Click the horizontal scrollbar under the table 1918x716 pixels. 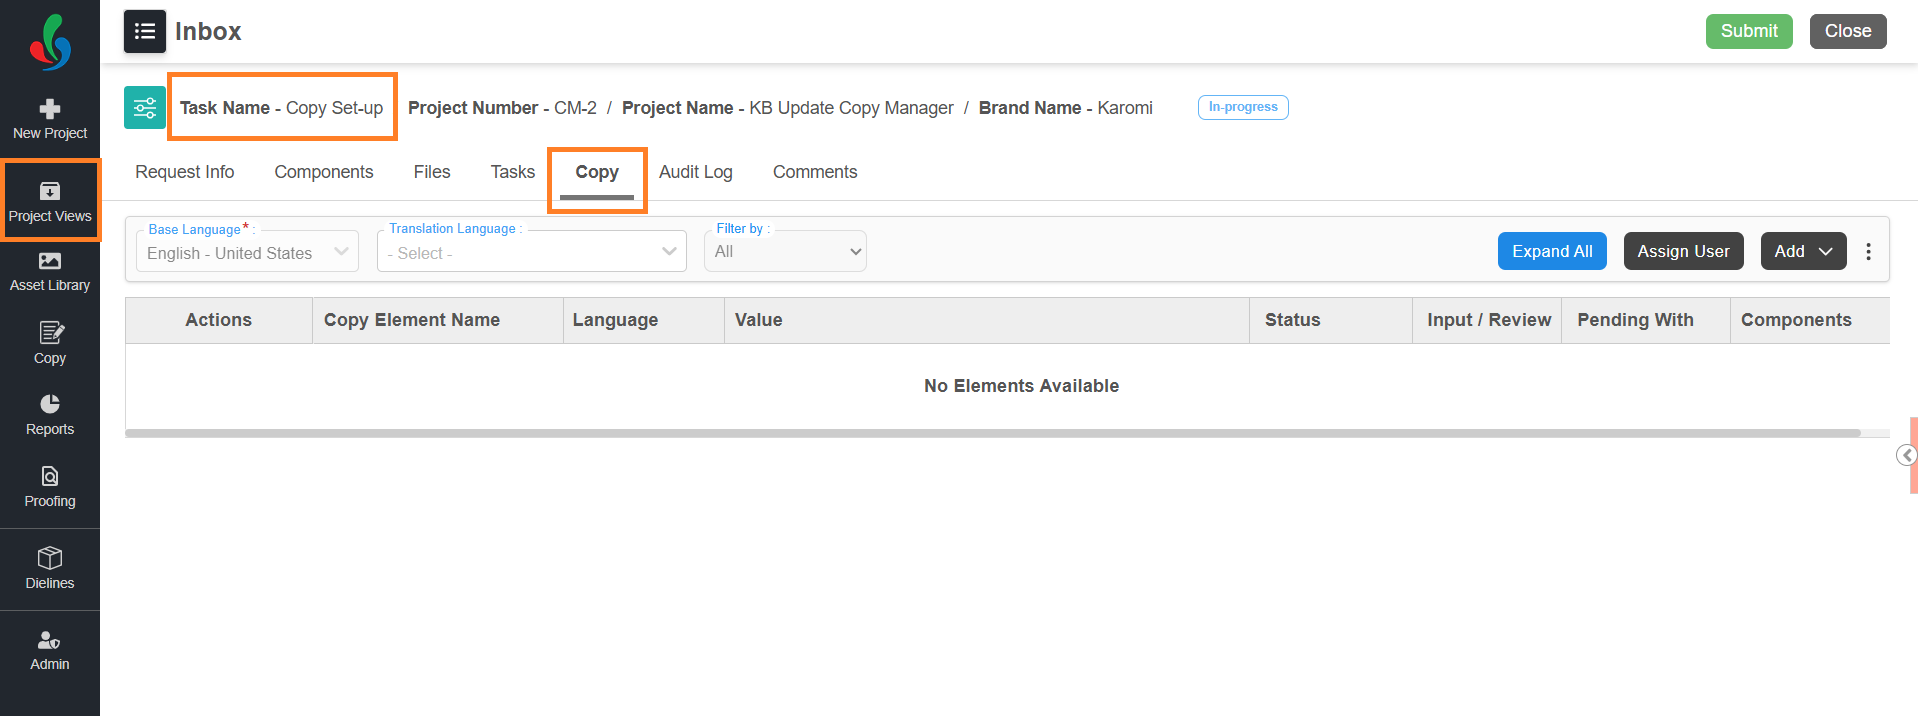click(992, 433)
